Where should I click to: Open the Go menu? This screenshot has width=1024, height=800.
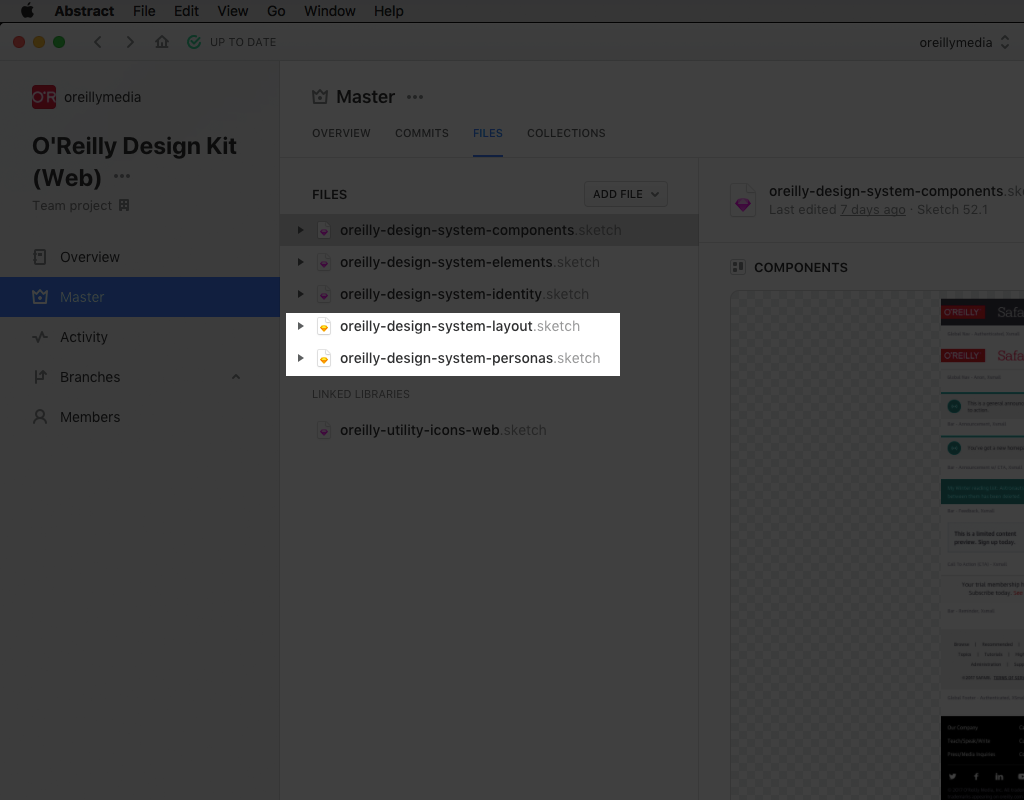[x=276, y=11]
